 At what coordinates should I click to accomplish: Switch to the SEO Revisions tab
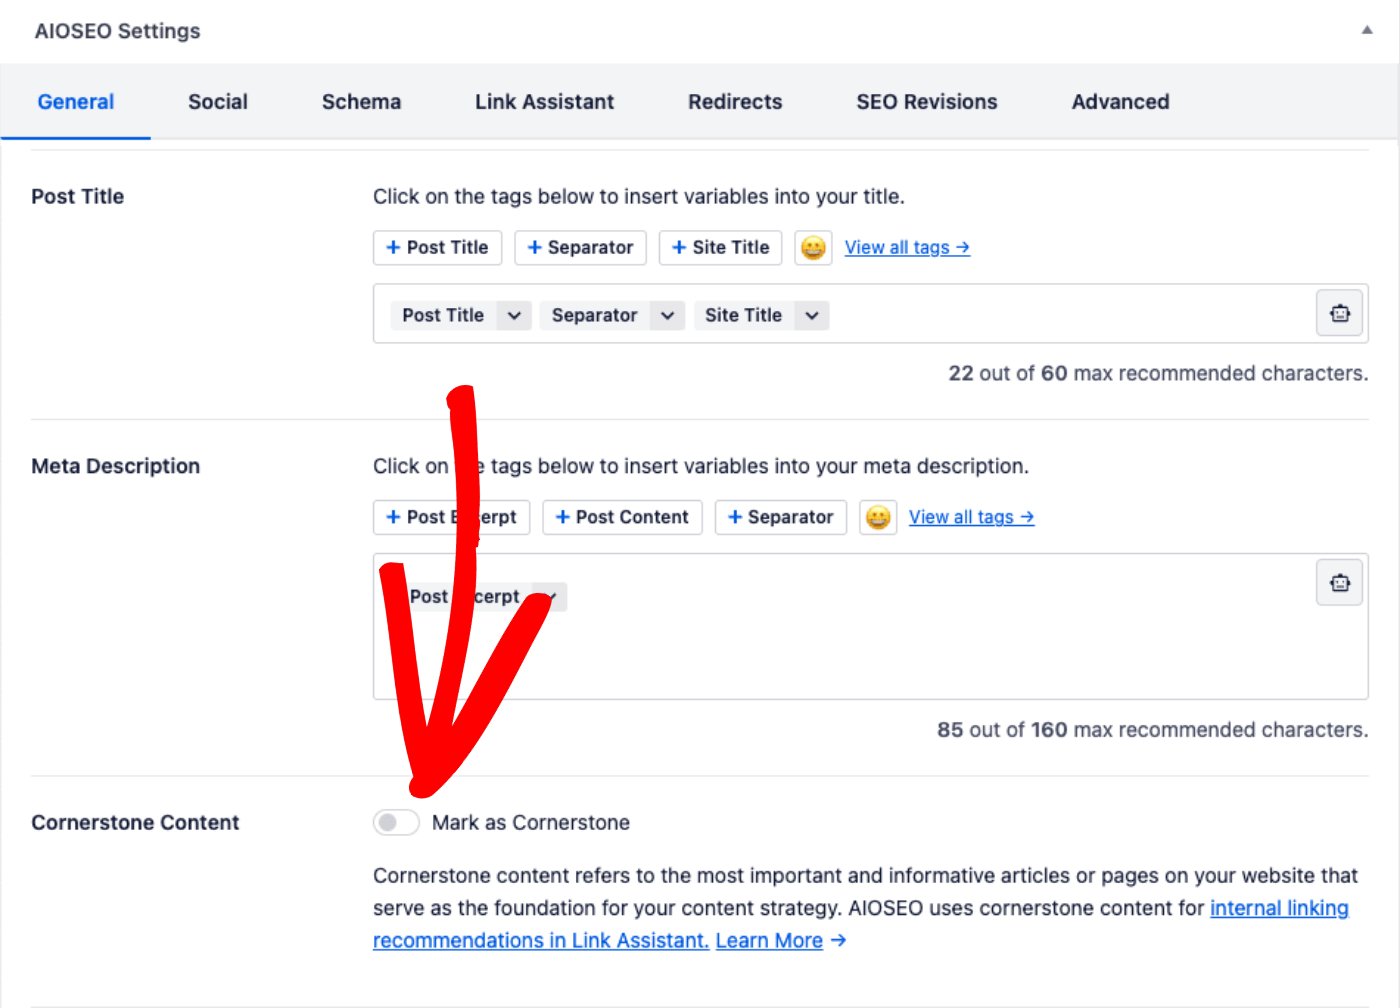click(x=927, y=102)
